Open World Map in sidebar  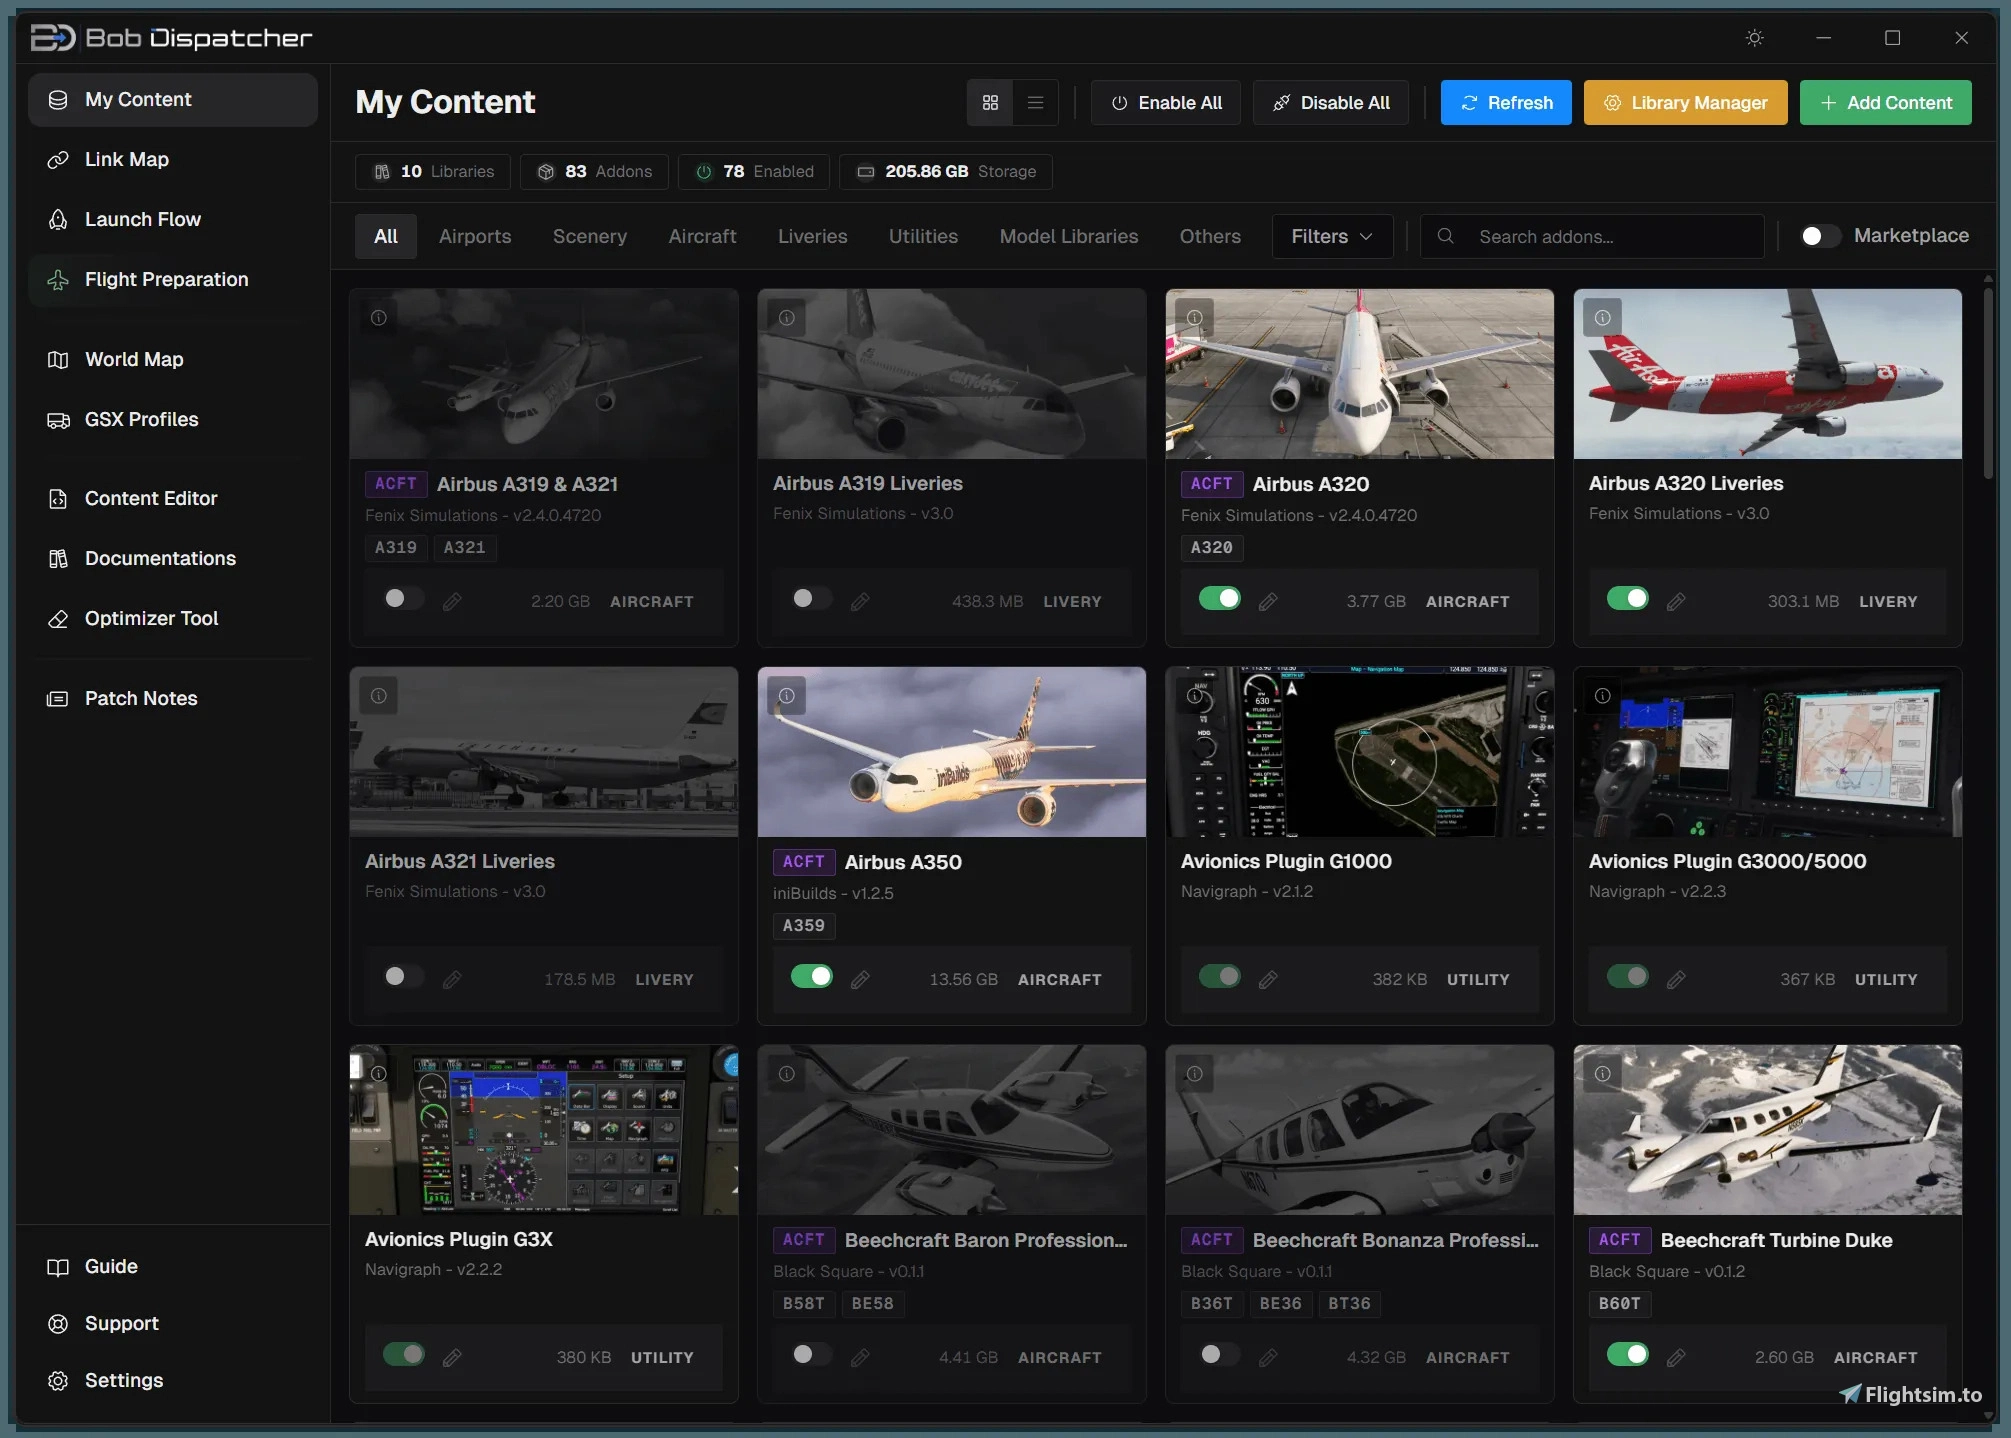click(172, 360)
